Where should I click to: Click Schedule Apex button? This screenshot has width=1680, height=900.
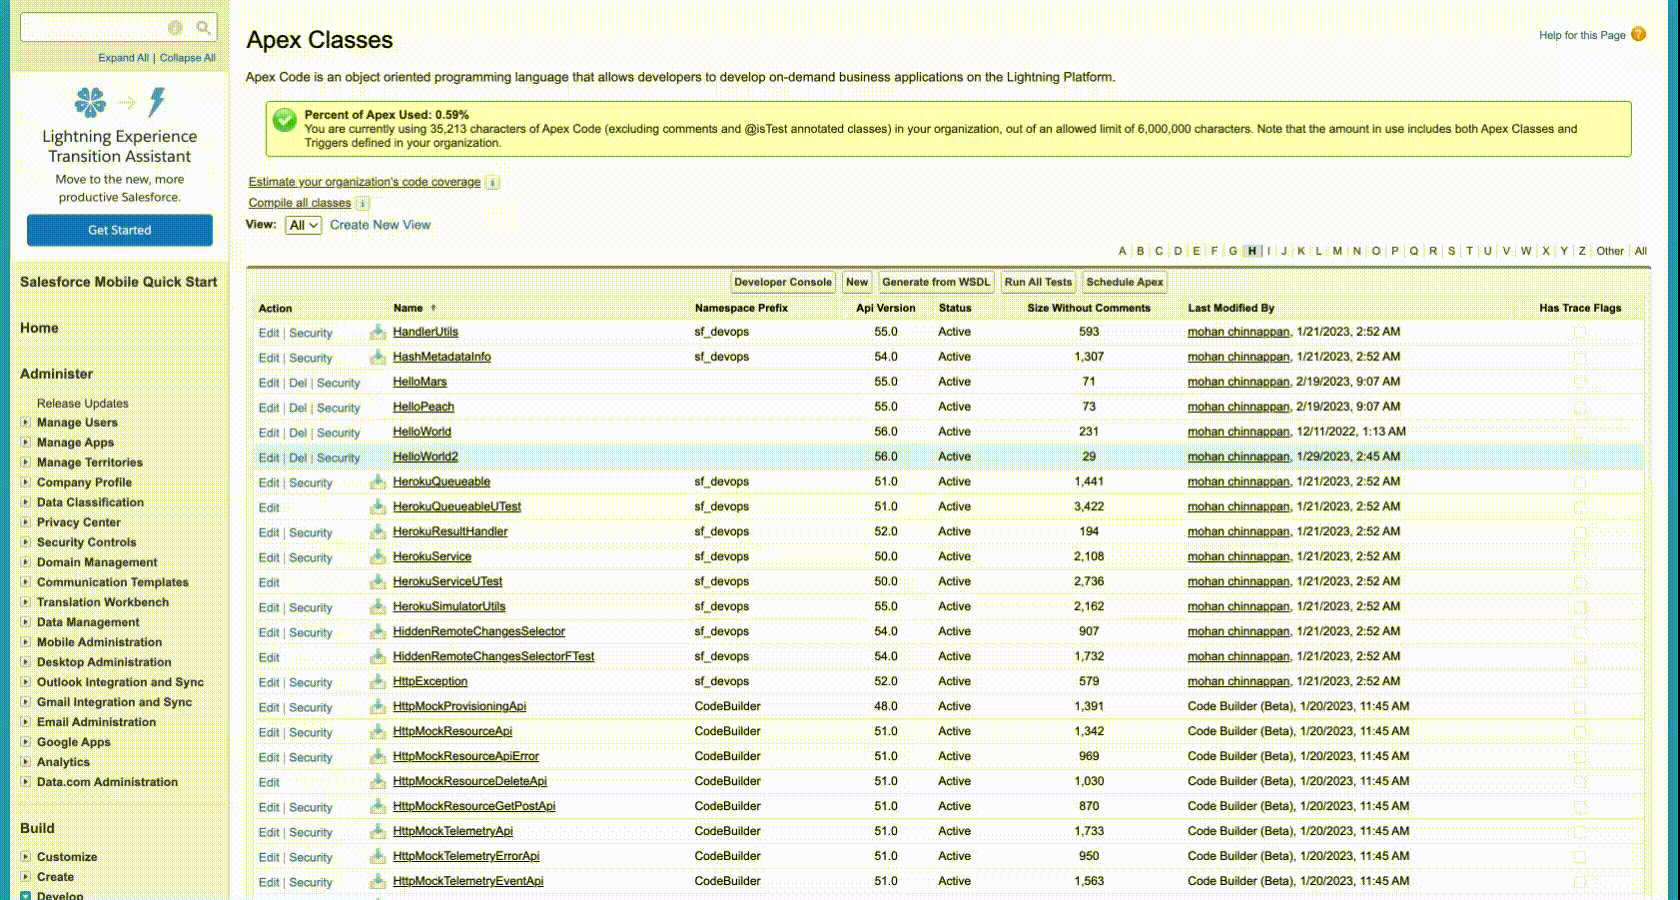click(x=1125, y=282)
